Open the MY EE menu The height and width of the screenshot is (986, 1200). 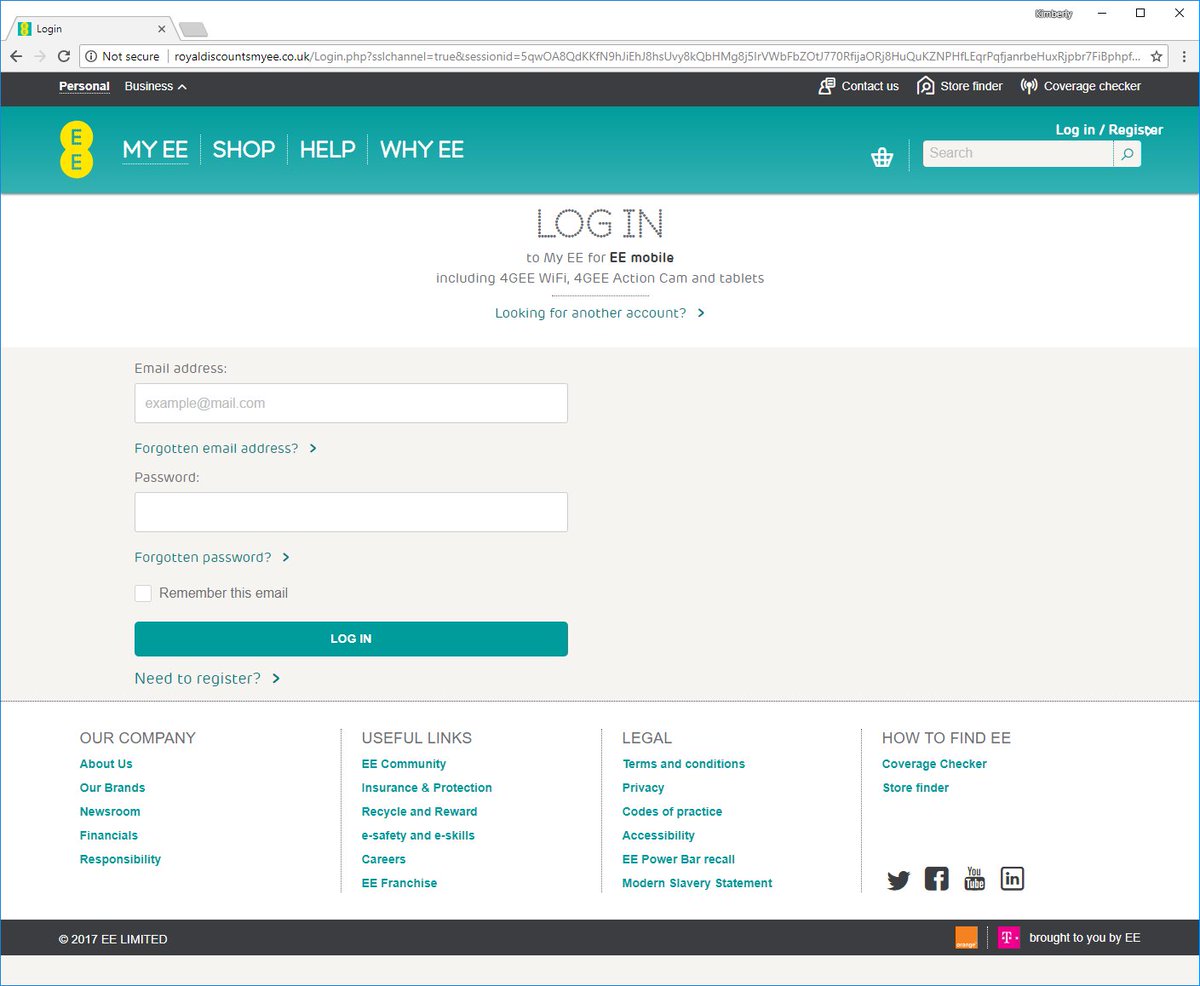pos(155,150)
